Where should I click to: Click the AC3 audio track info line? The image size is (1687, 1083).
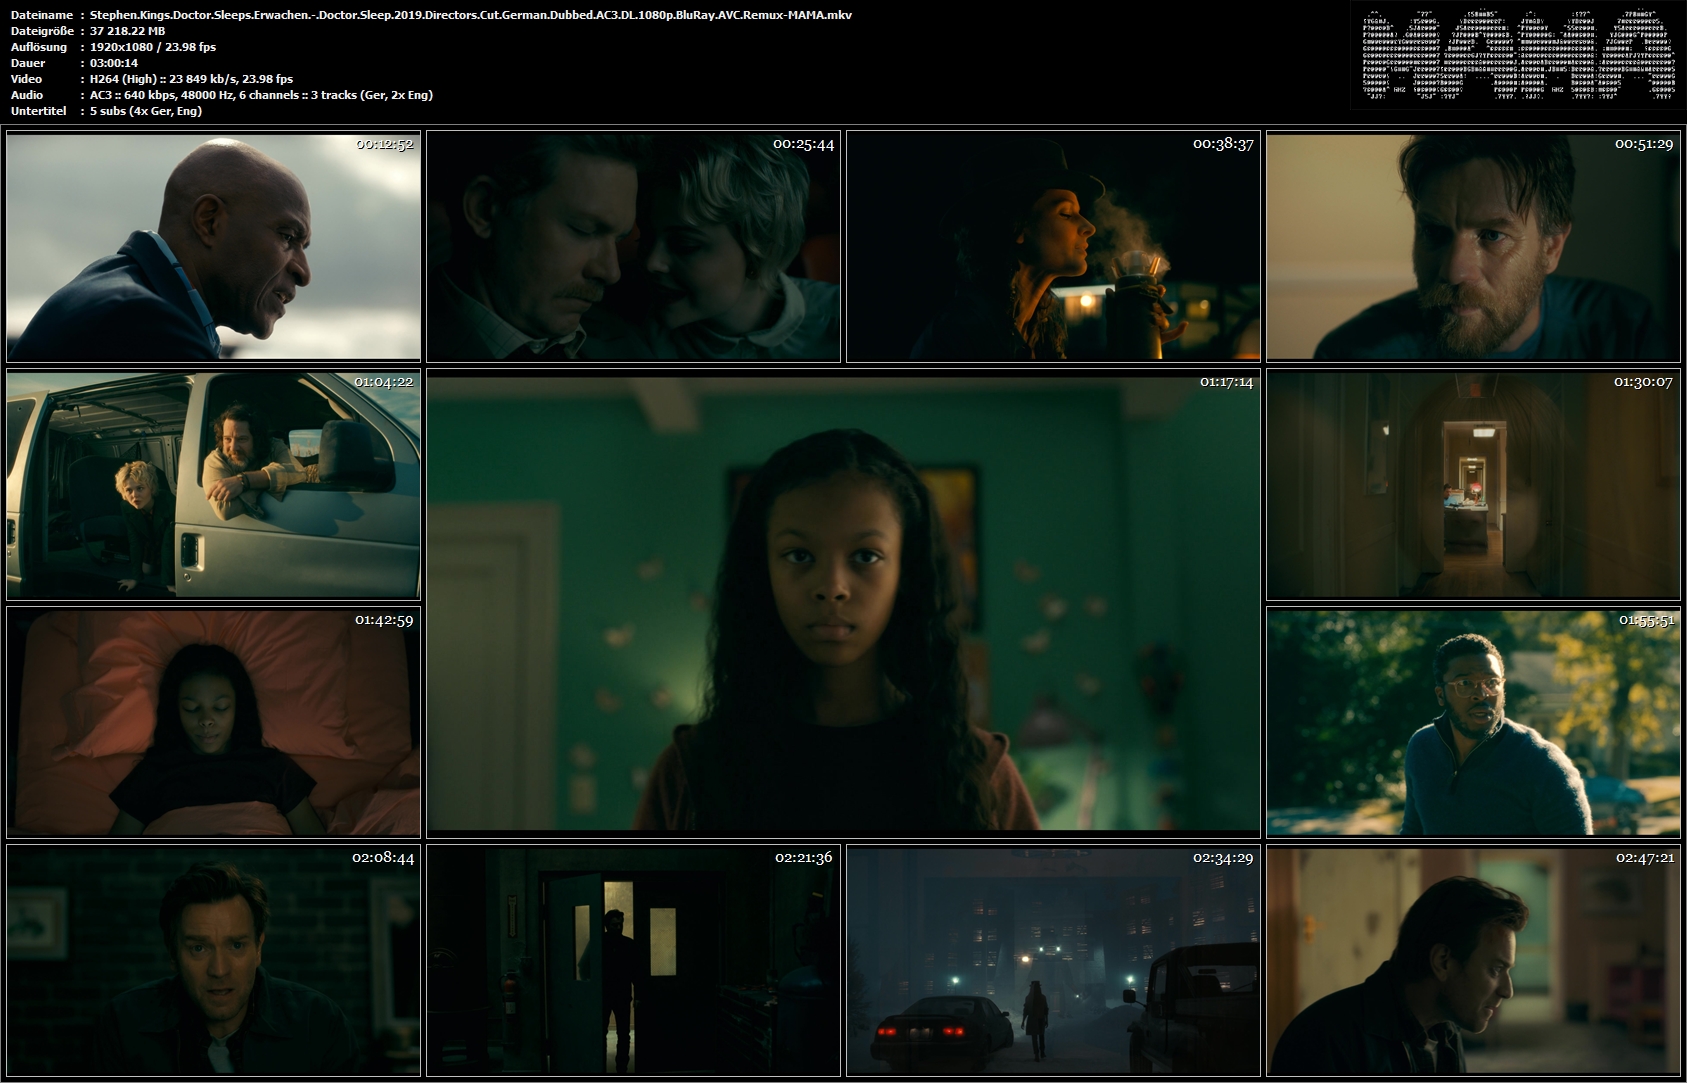tap(261, 95)
